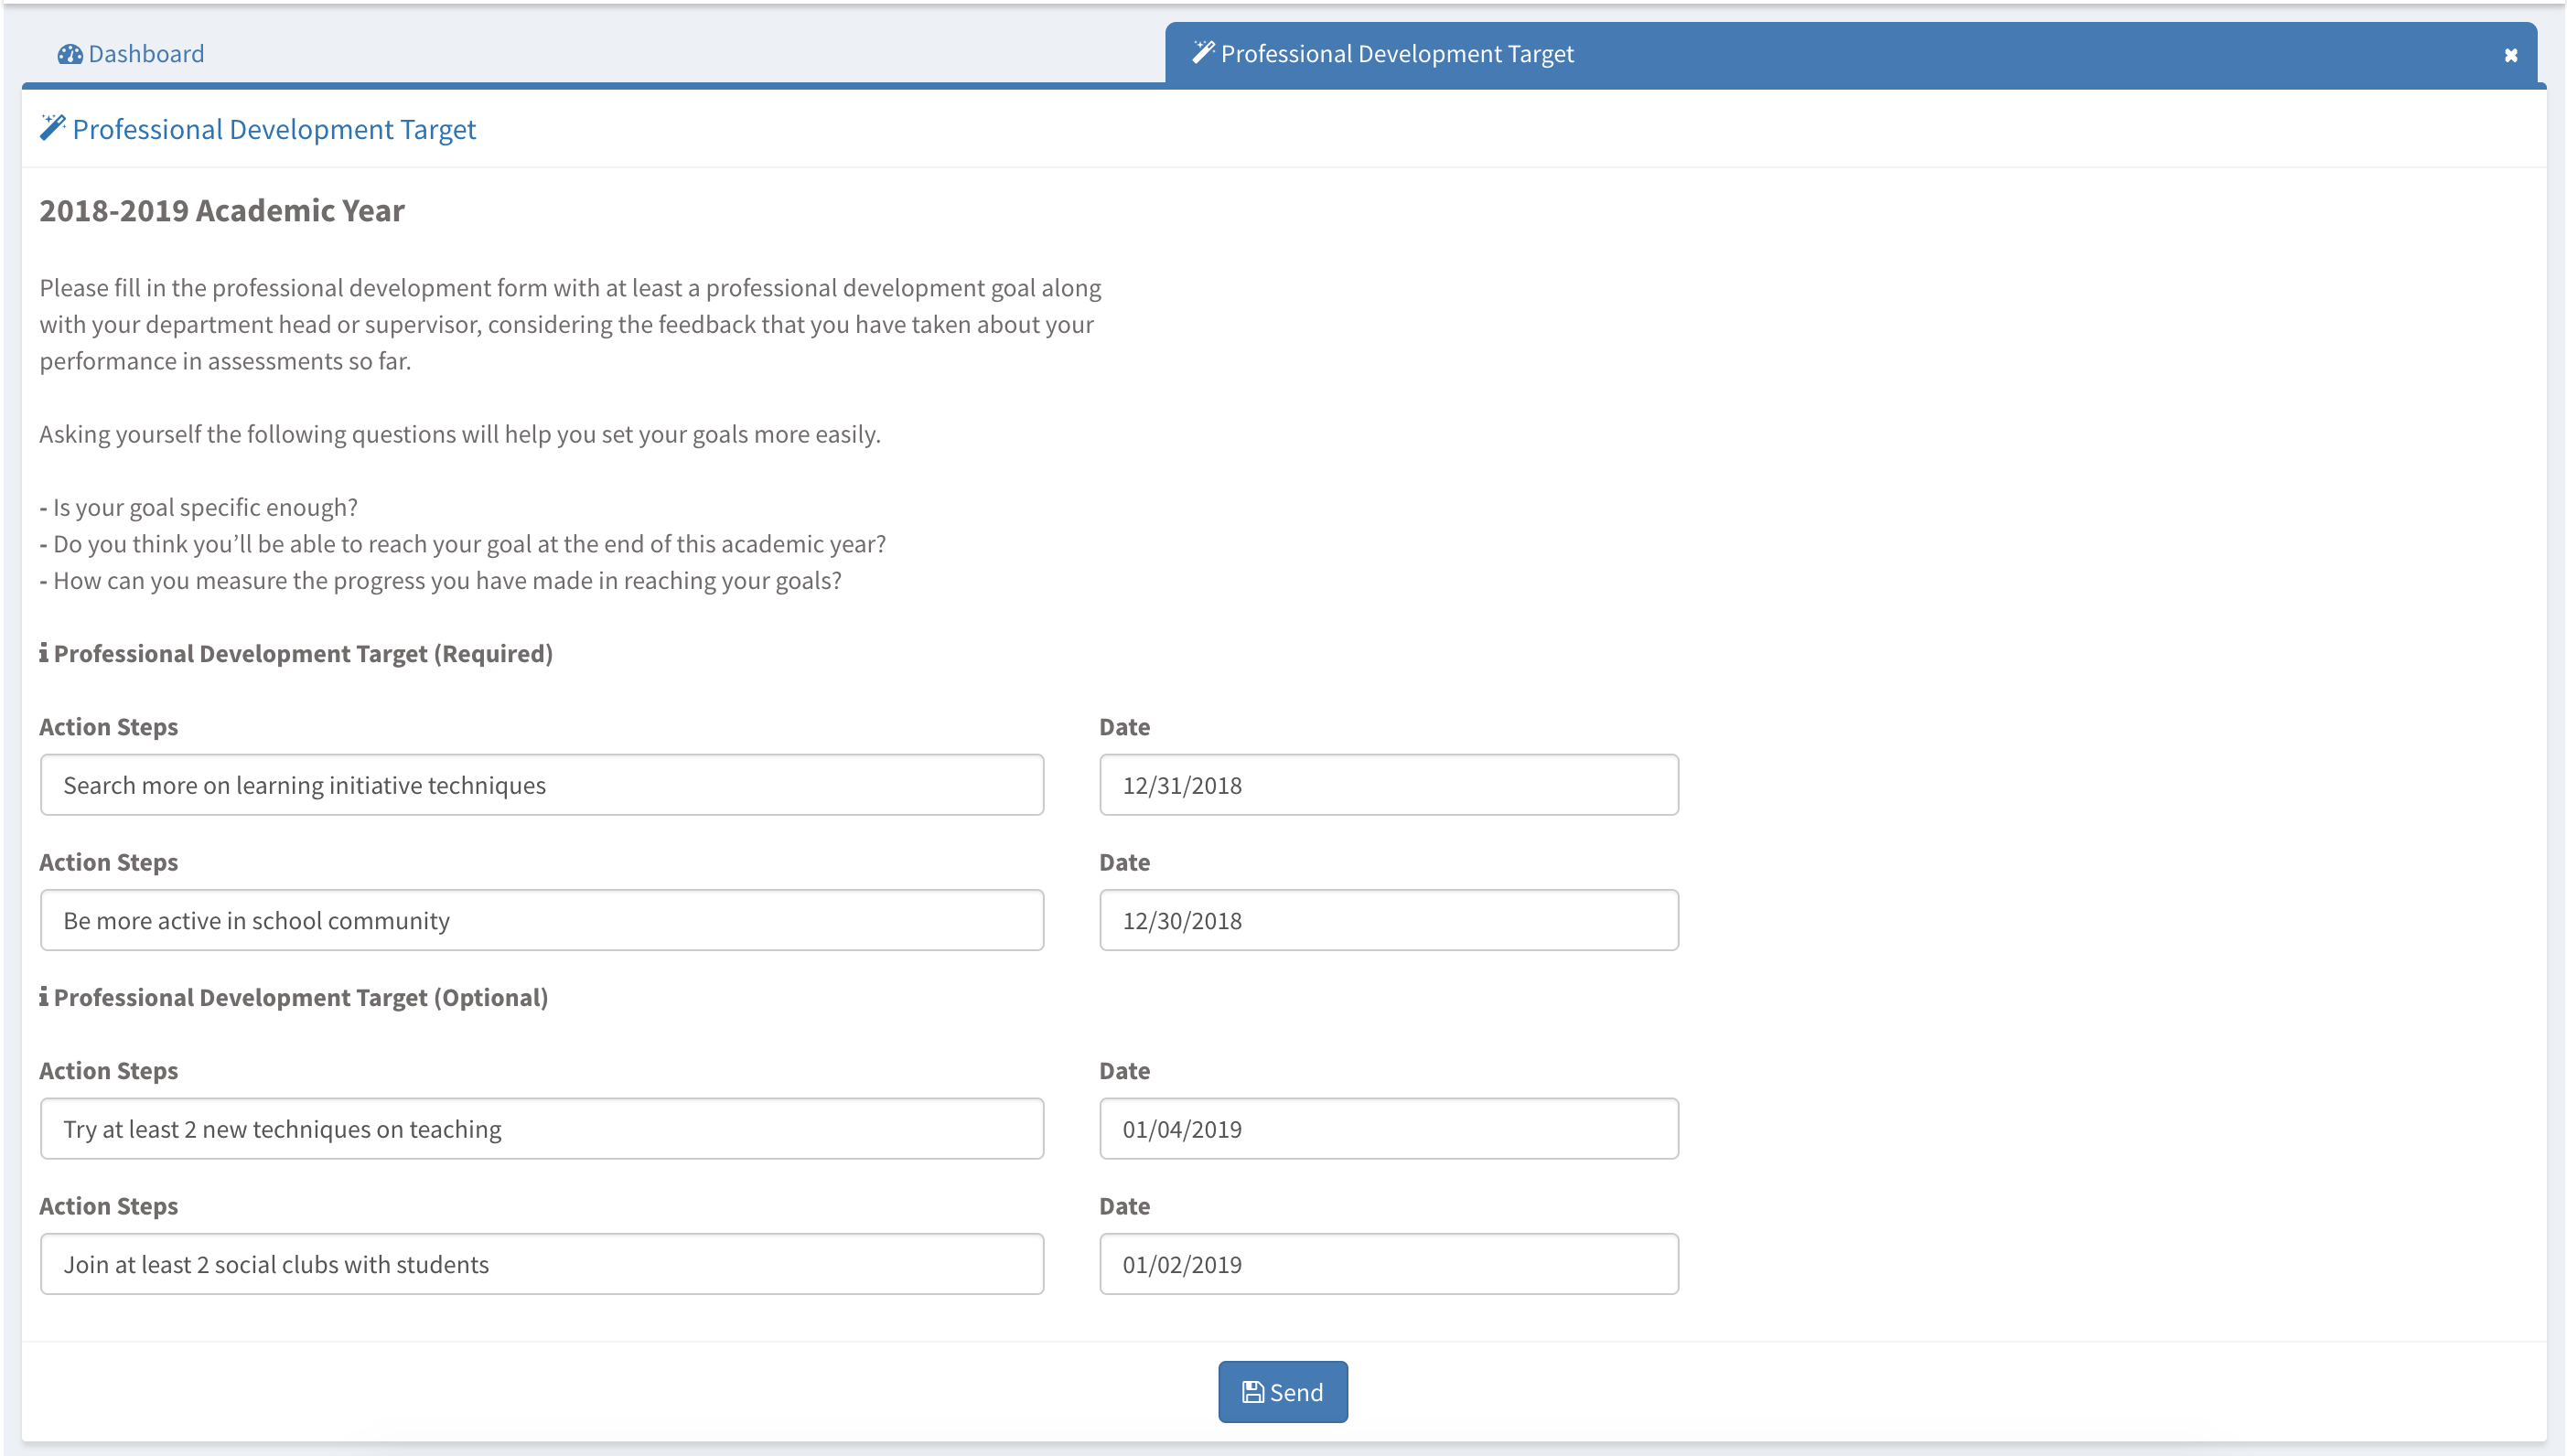Click the 01/02/2019 date input
Viewport: 2567px width, 1456px height.
point(1388,1264)
